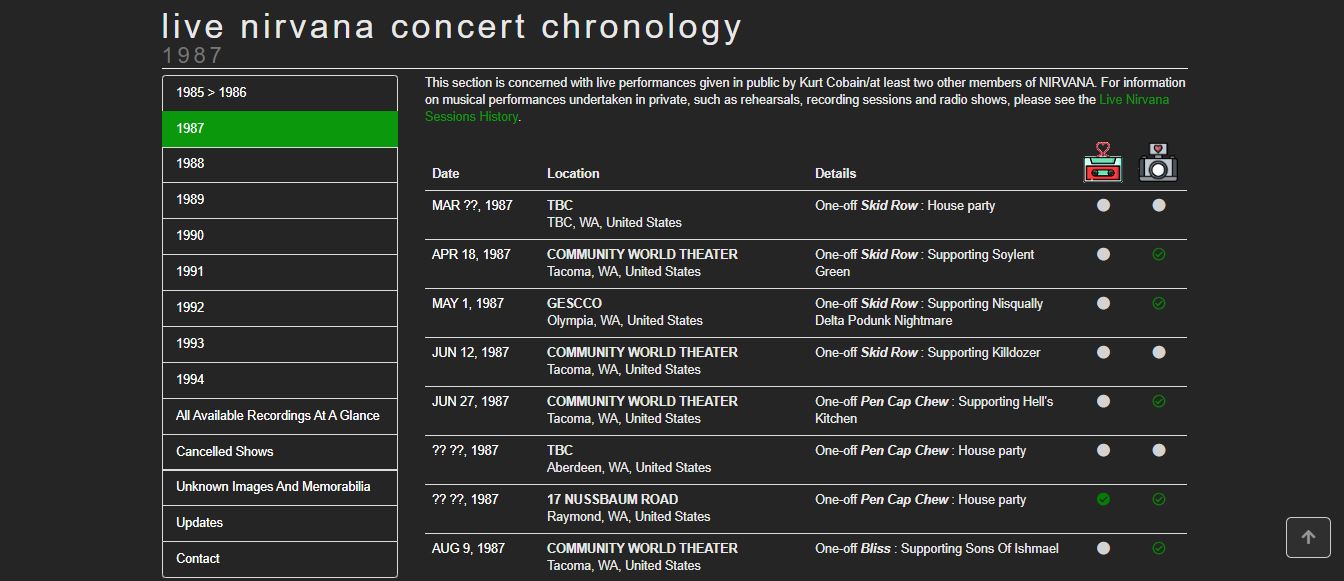The image size is (1344, 581).
Task: Open the Contact page
Action: coord(280,559)
